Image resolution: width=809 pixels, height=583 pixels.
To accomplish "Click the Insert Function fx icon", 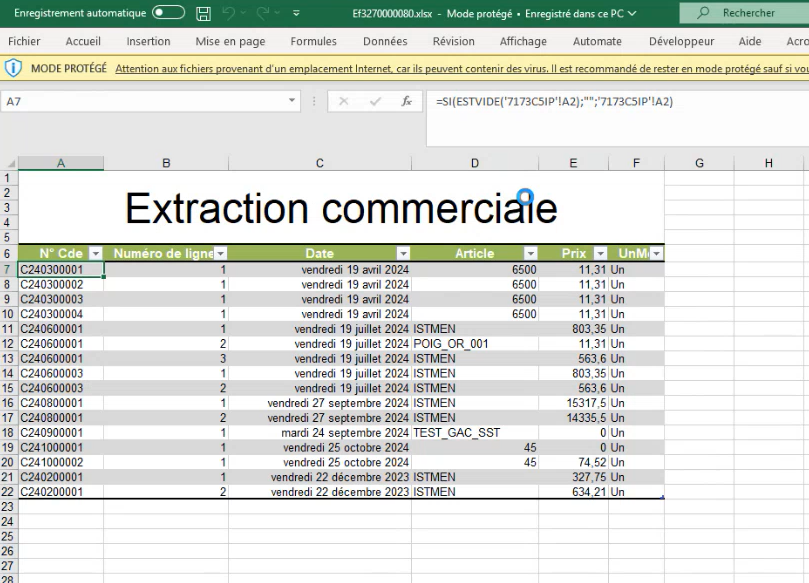I will point(407,102).
